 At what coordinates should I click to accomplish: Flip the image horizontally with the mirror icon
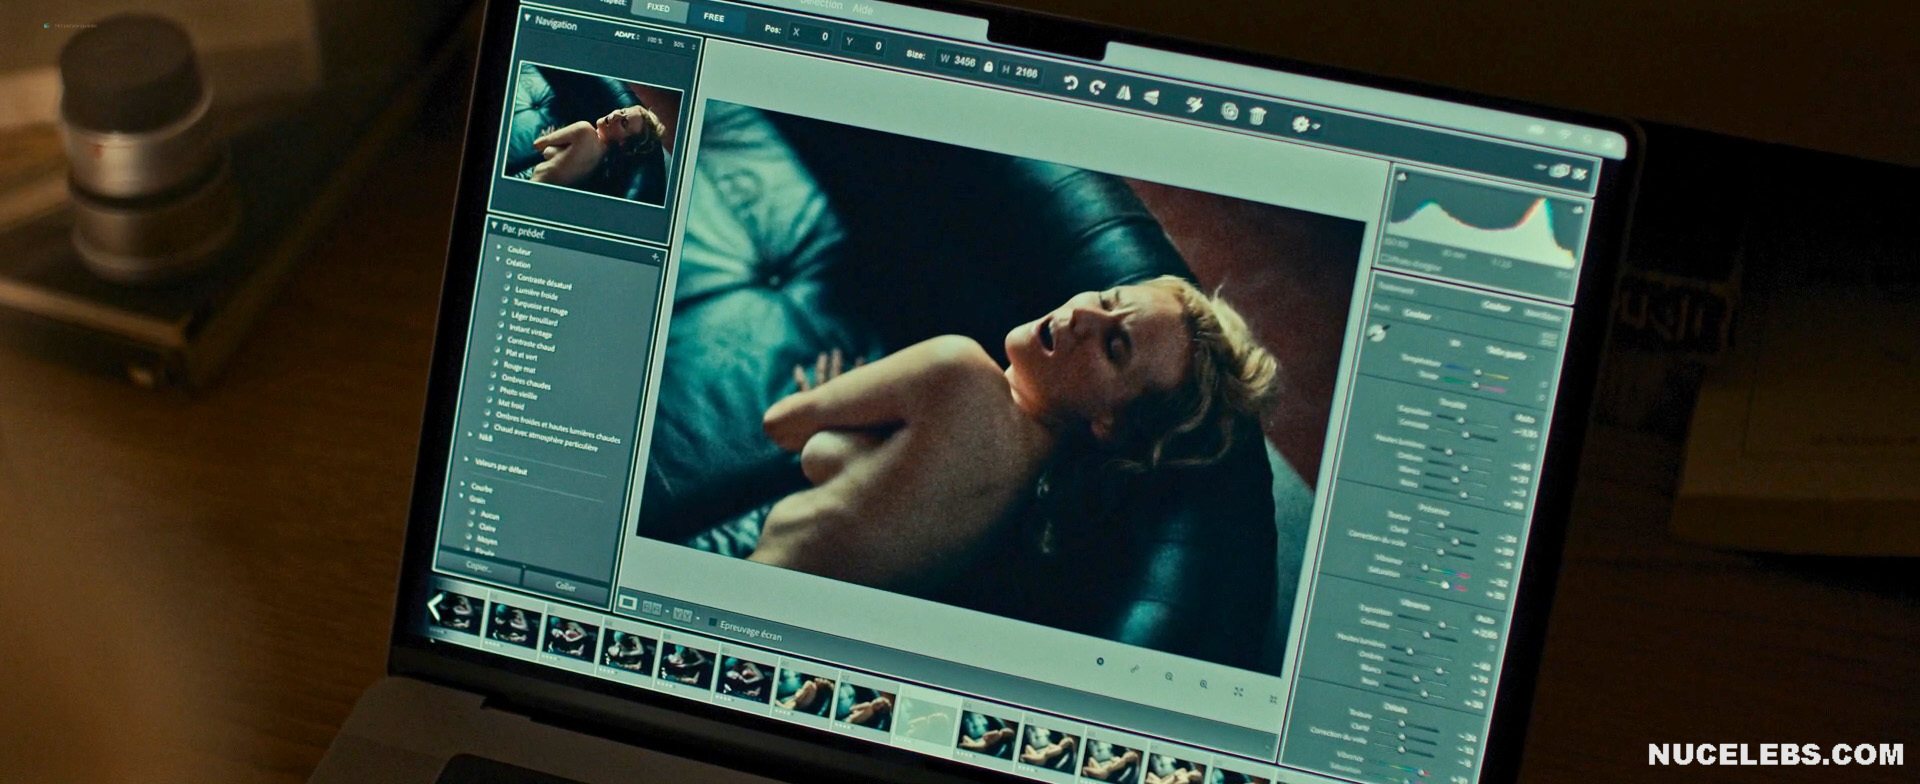tap(1124, 92)
